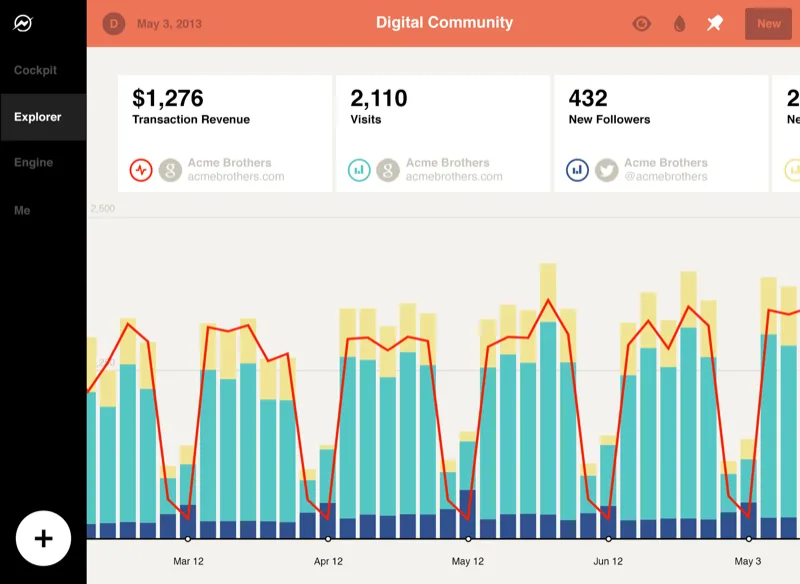Click the Google icon on Visits card
This screenshot has height=584, width=800.
(x=388, y=170)
